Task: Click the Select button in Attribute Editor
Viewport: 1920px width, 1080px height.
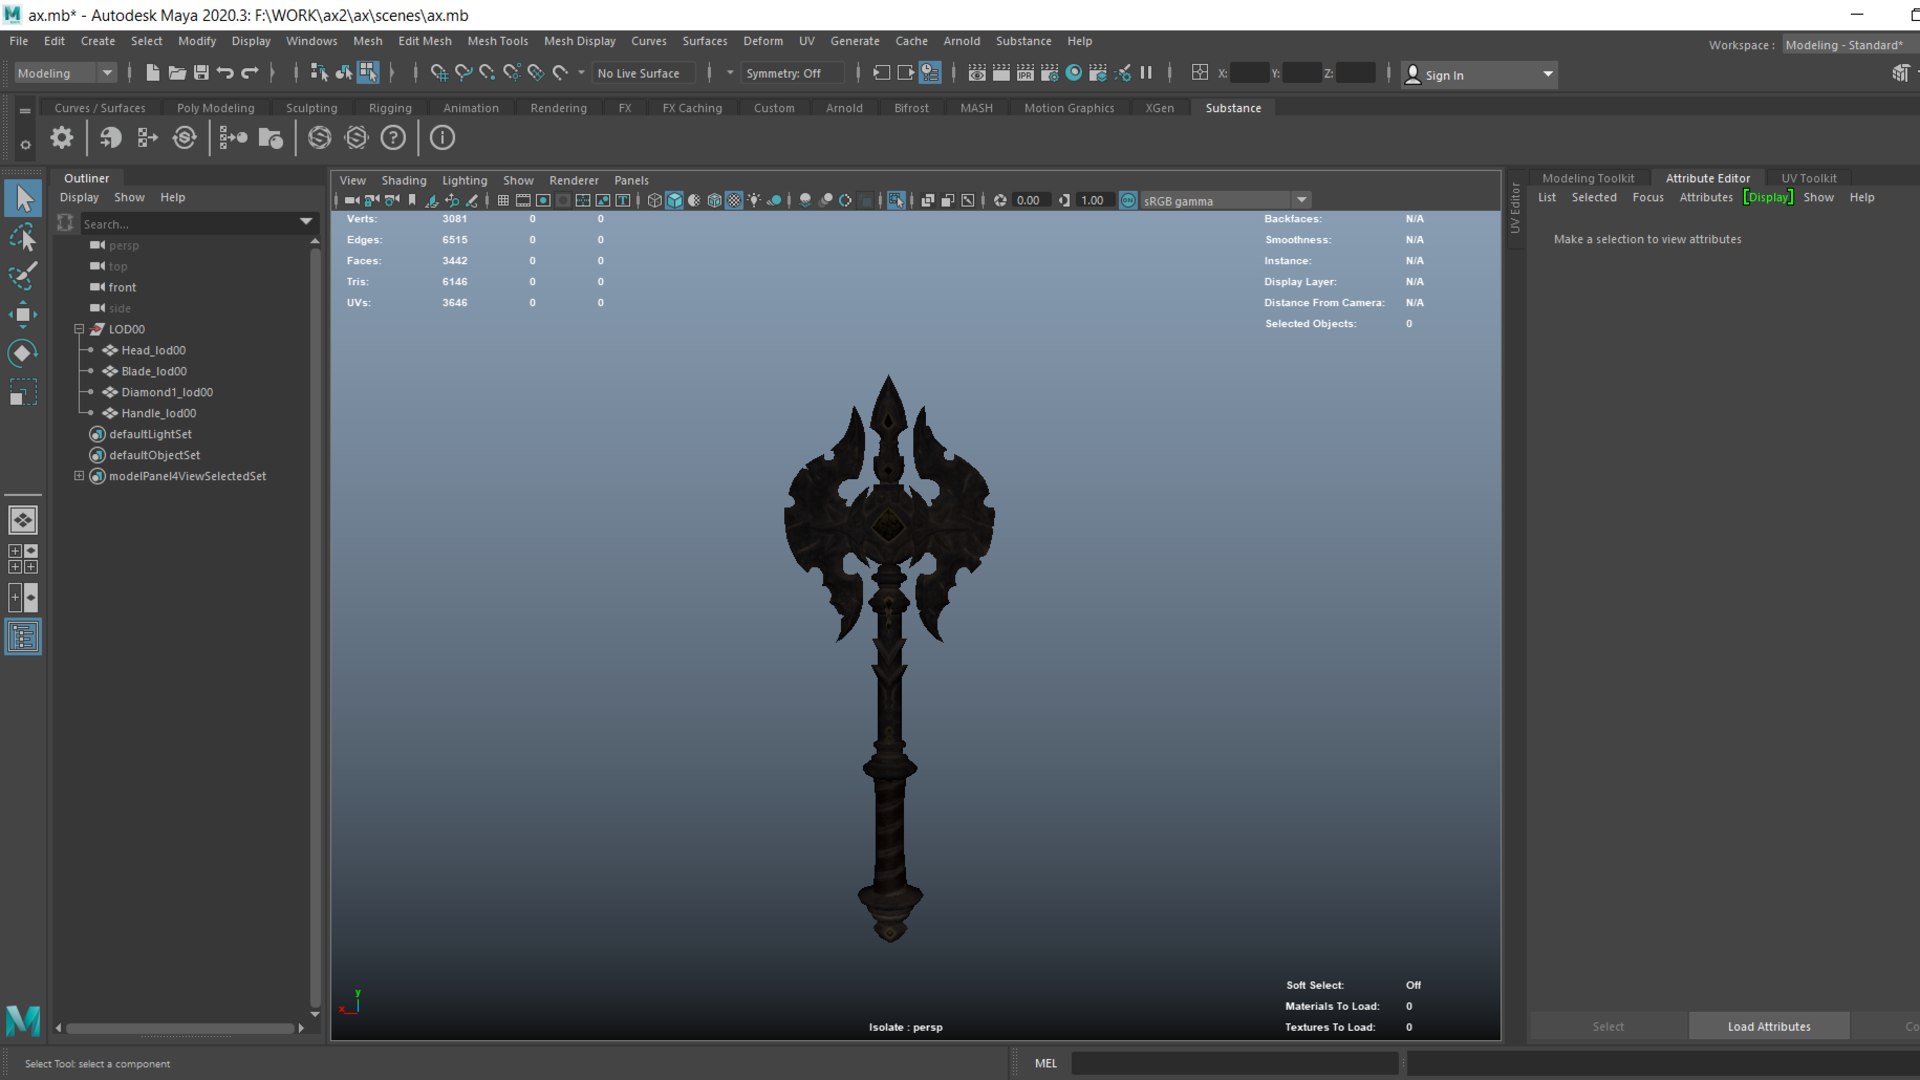Action: click(1608, 1026)
